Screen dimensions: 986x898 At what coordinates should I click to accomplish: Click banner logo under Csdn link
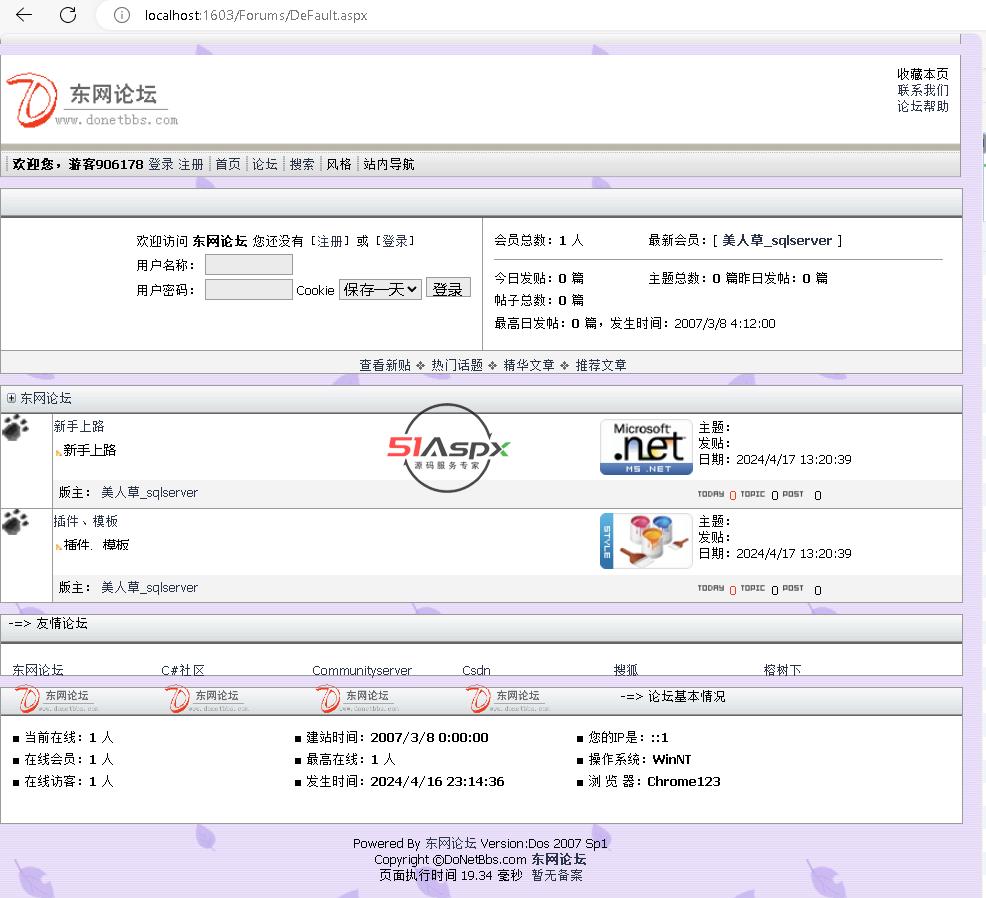click(x=509, y=699)
